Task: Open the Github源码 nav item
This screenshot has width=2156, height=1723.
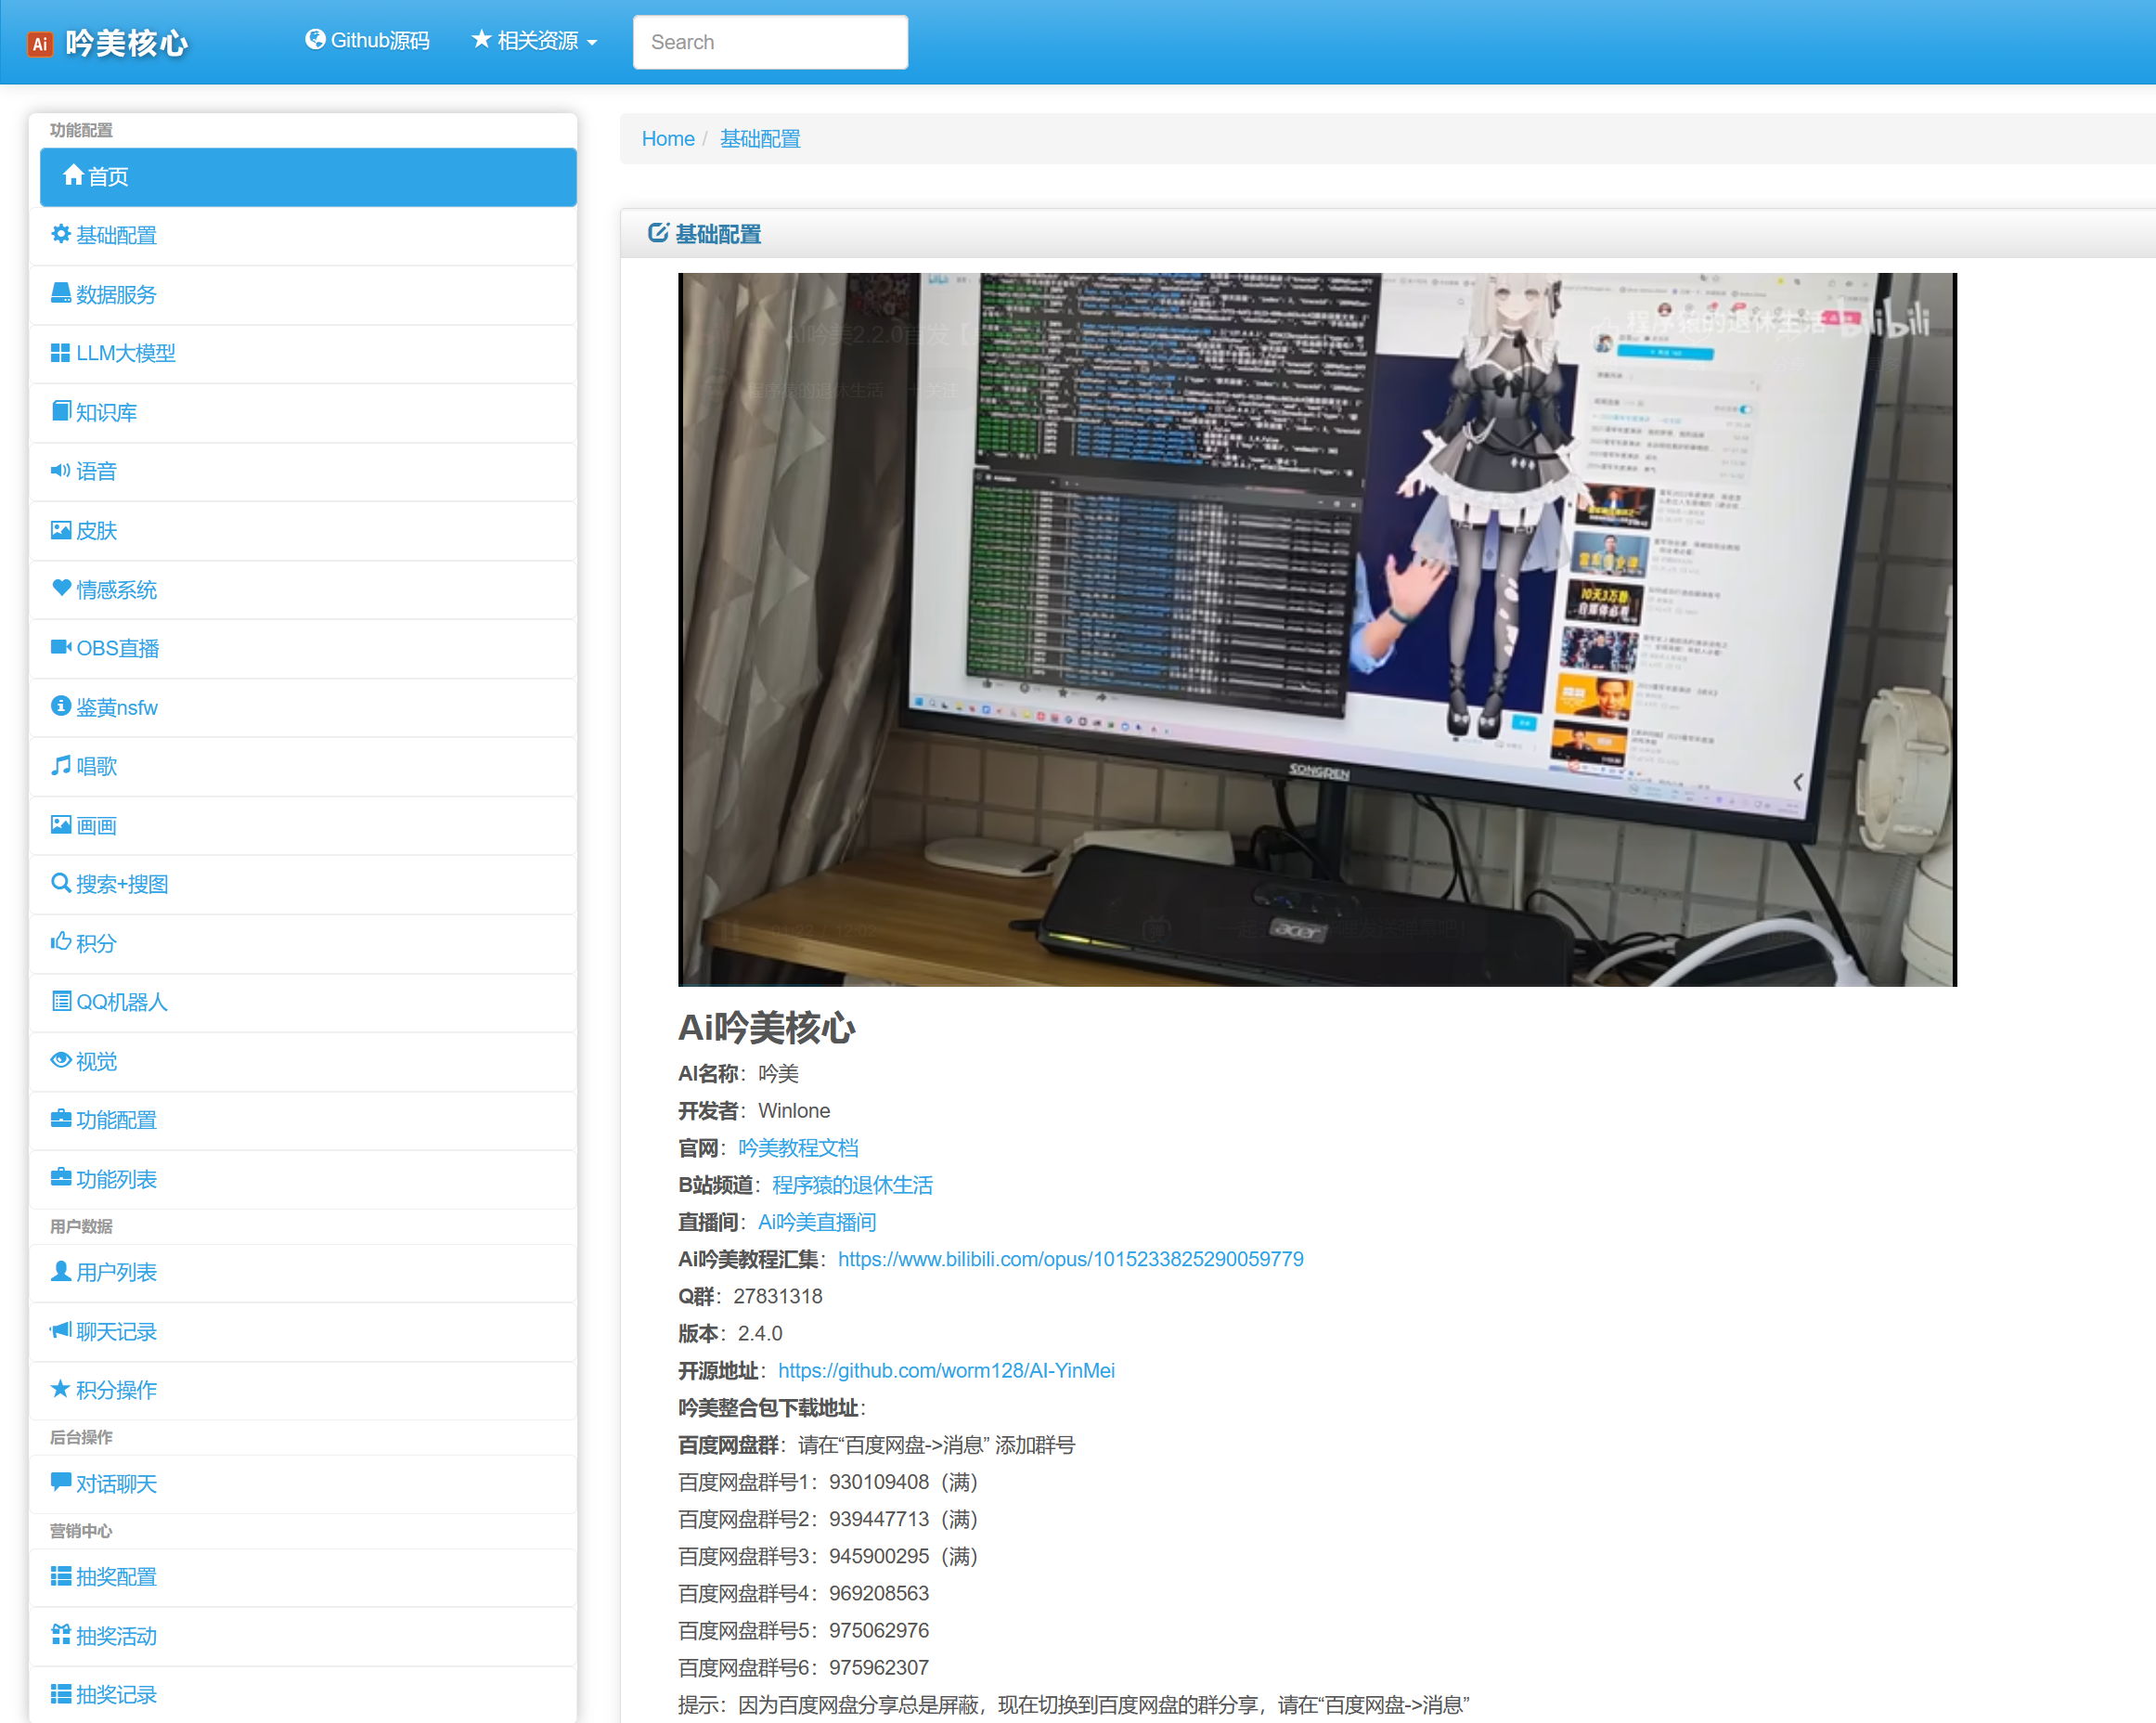Action: [368, 41]
